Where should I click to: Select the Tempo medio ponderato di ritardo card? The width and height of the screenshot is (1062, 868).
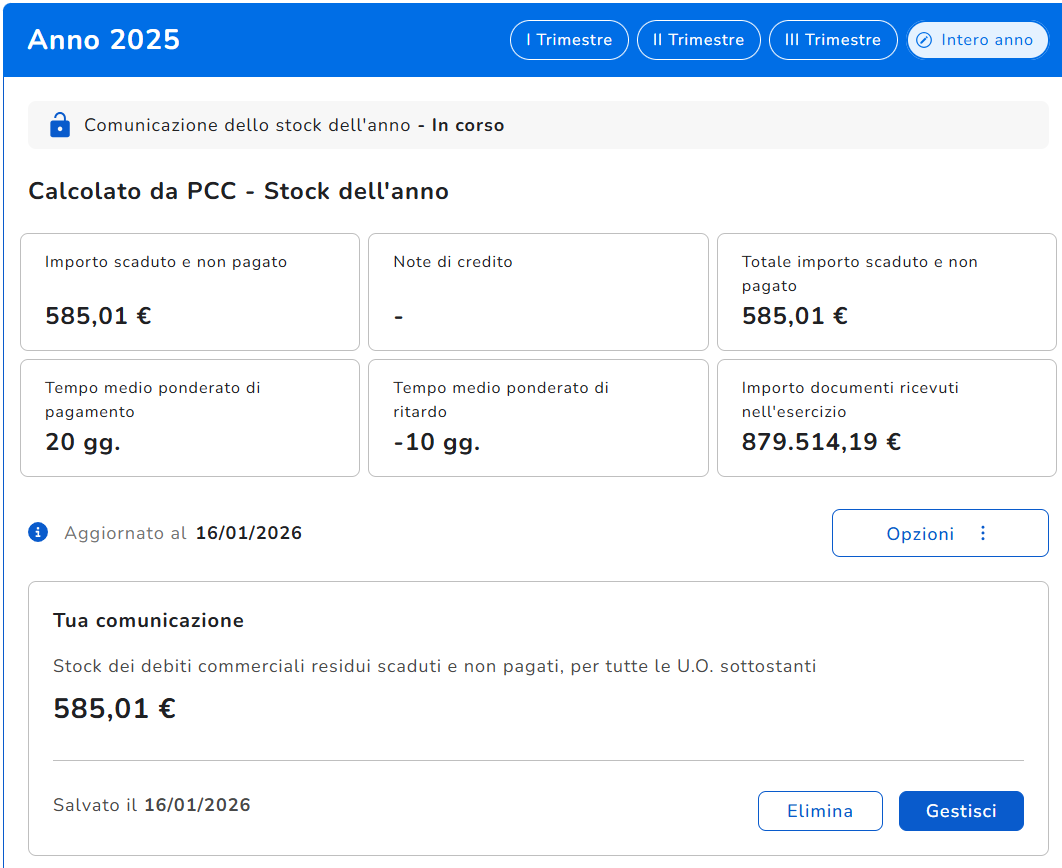click(538, 417)
